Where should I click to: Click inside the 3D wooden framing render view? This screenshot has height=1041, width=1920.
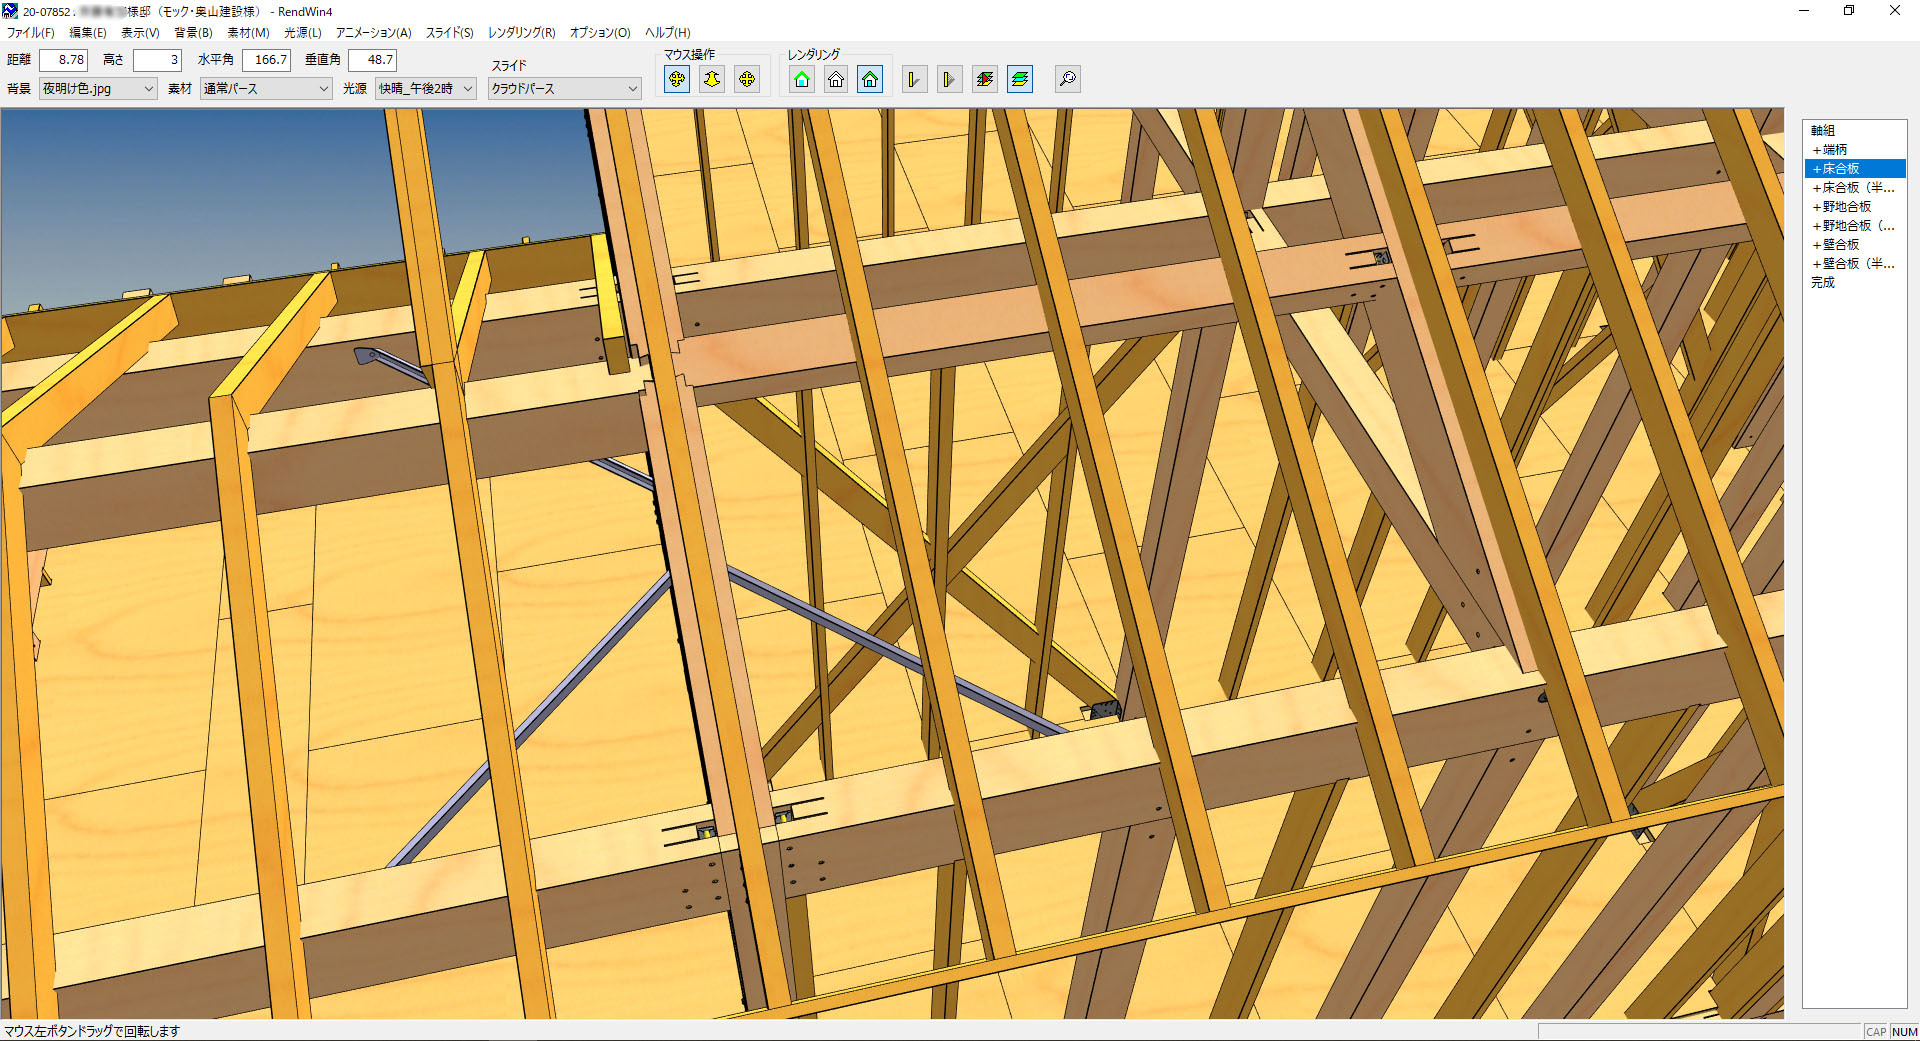point(892,563)
